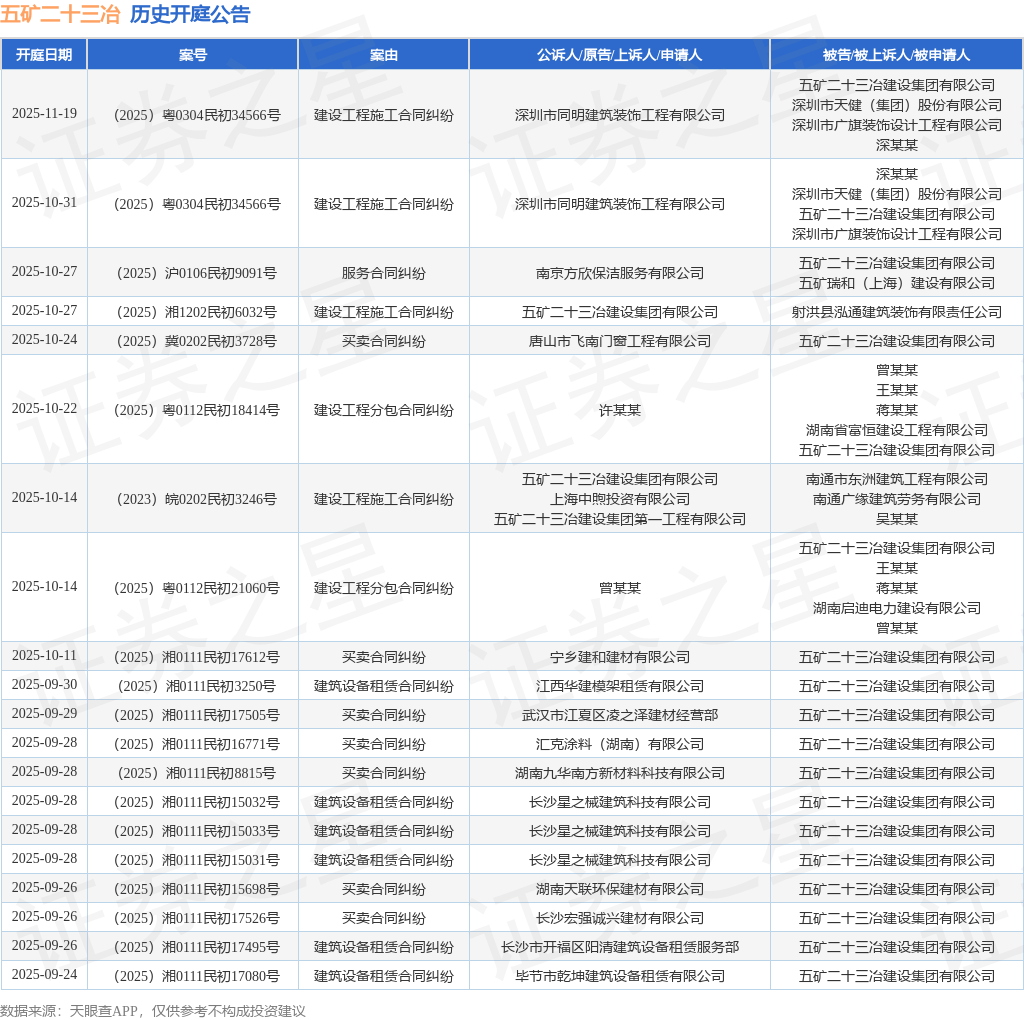This screenshot has width=1024, height=1020.
Task: Select case number (2025)湘0111民初15032号
Action: coord(197,802)
